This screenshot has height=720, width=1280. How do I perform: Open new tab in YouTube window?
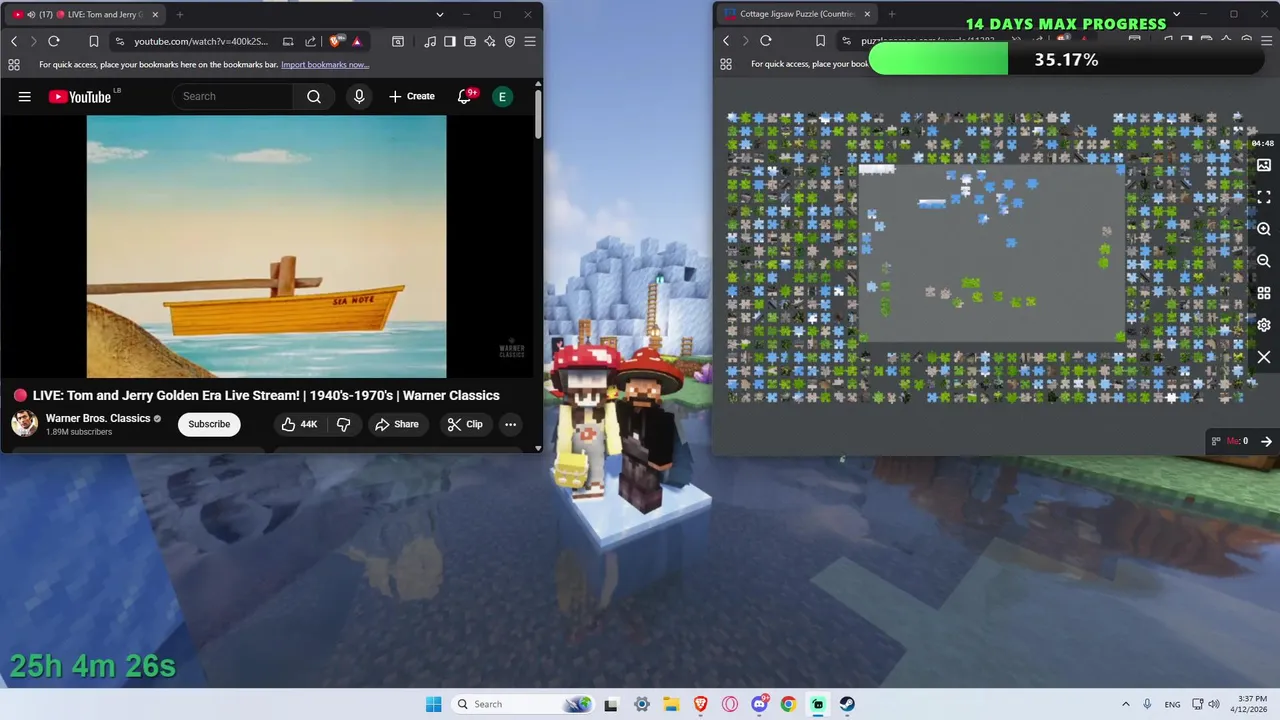(180, 14)
